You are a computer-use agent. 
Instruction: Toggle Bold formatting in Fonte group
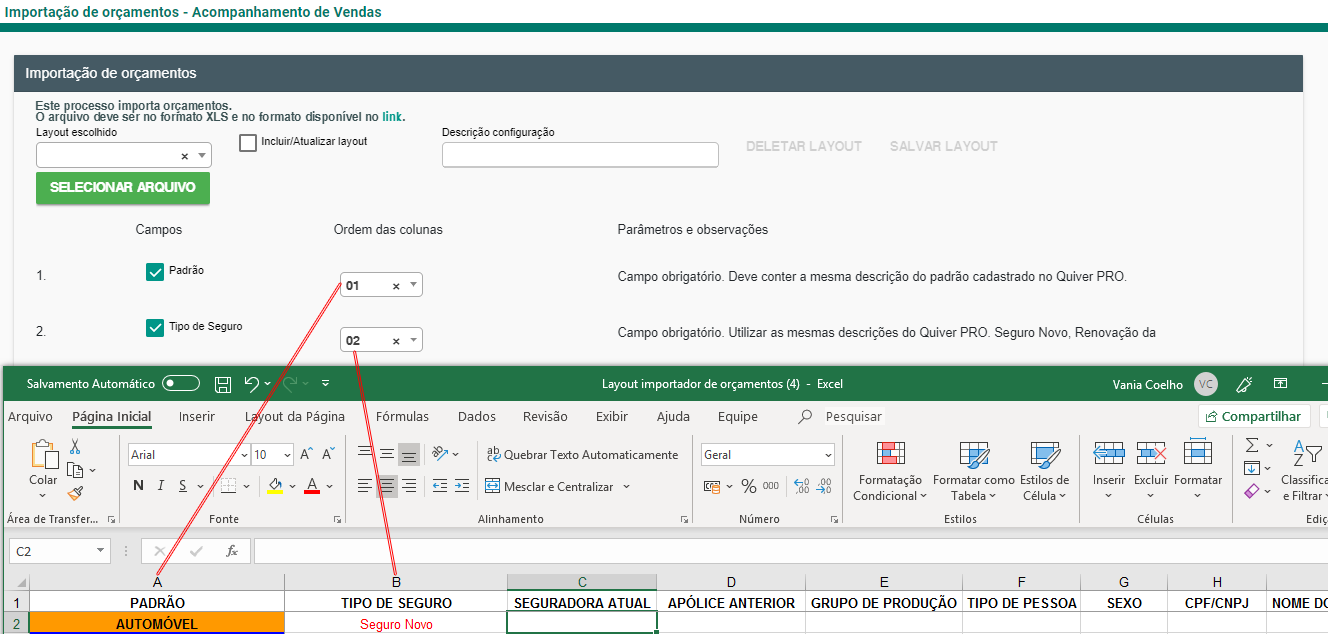point(139,486)
